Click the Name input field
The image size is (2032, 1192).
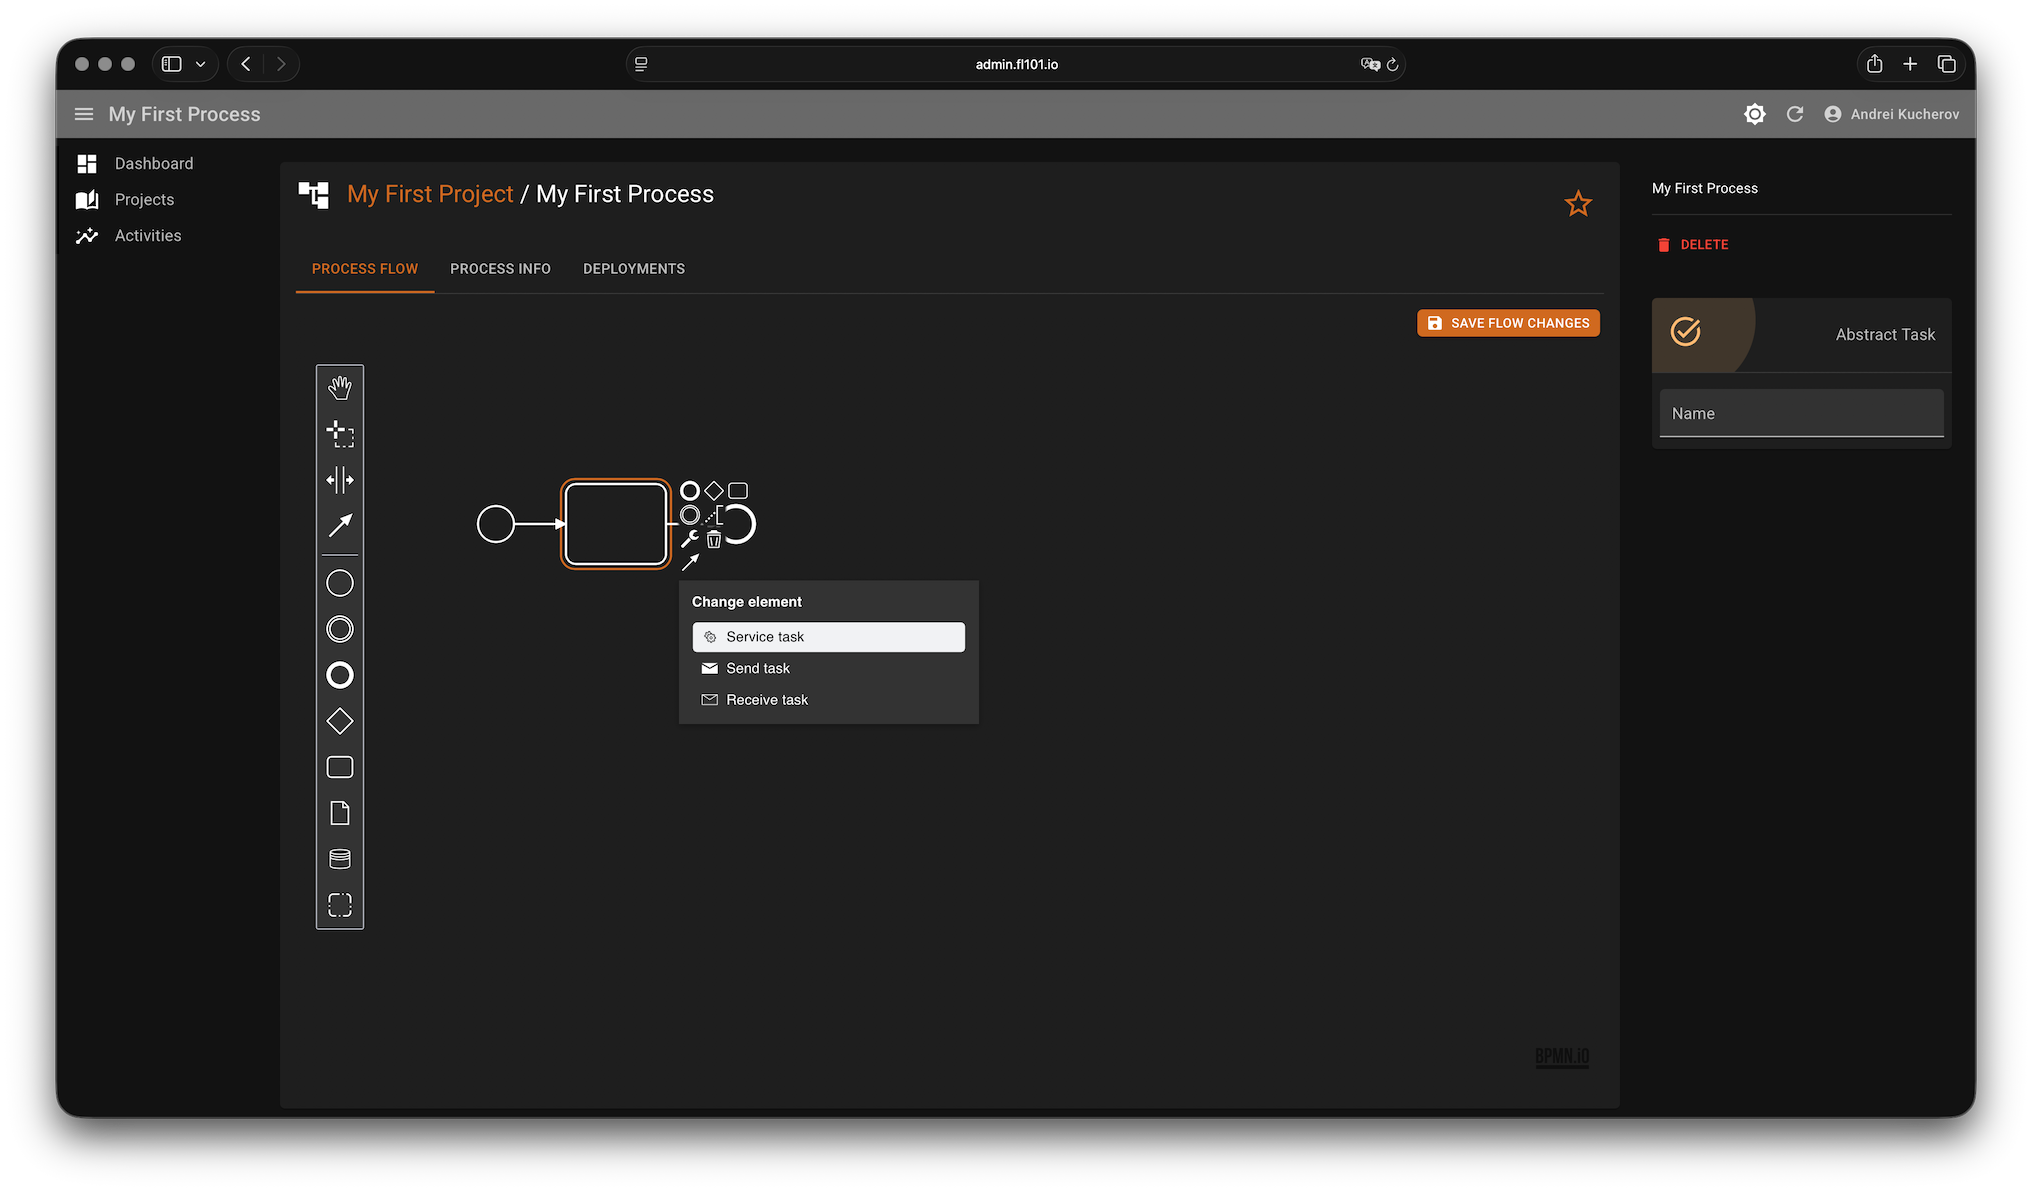[1801, 414]
